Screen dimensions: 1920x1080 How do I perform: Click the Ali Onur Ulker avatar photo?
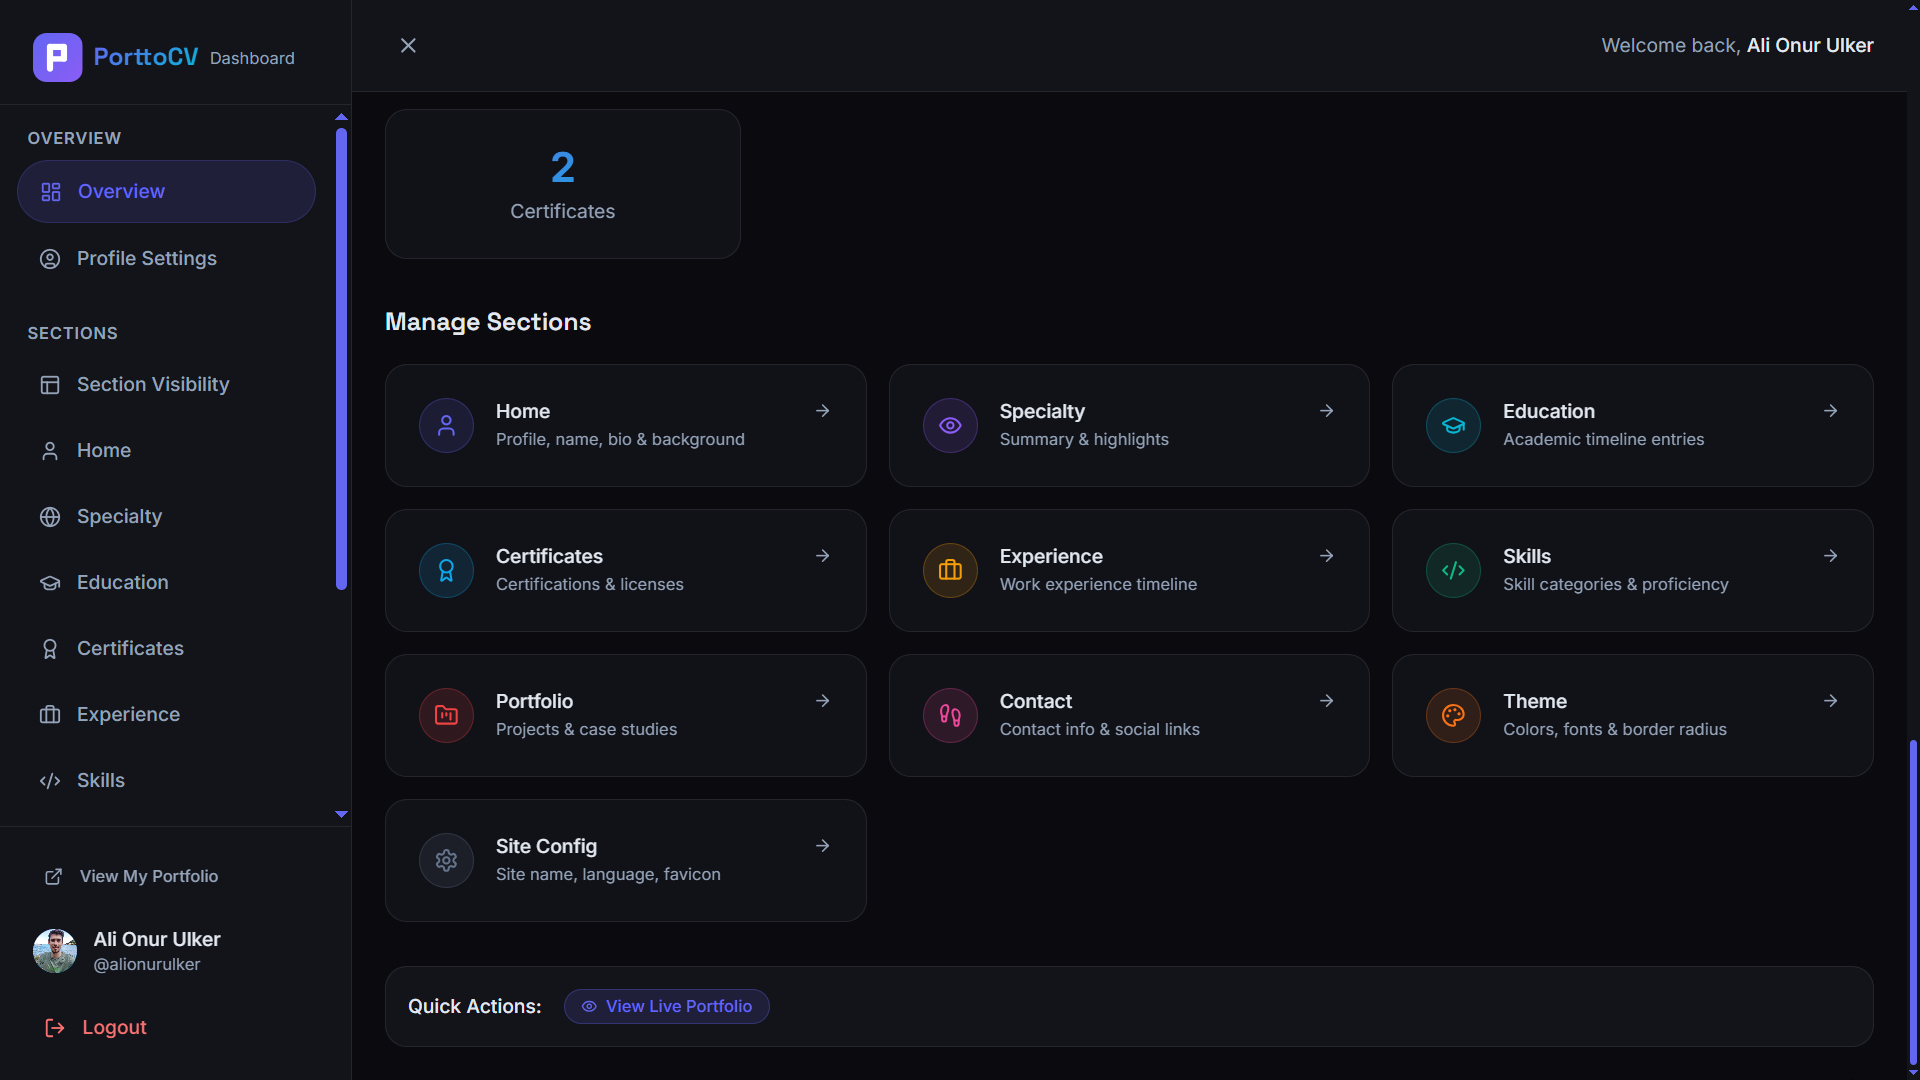tap(55, 951)
